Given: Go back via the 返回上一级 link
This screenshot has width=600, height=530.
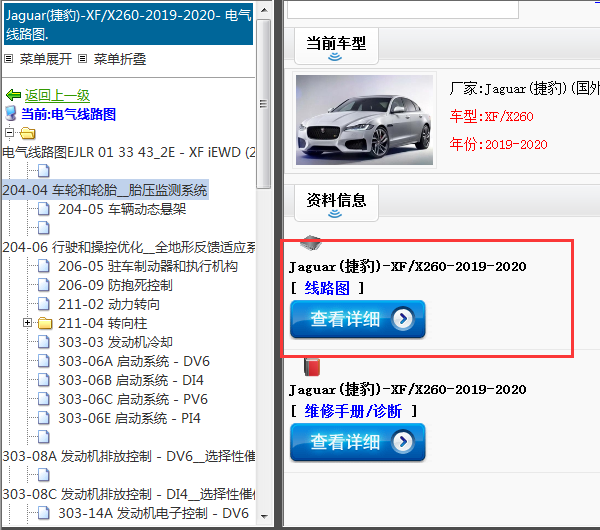Looking at the screenshot, I should tap(57, 95).
